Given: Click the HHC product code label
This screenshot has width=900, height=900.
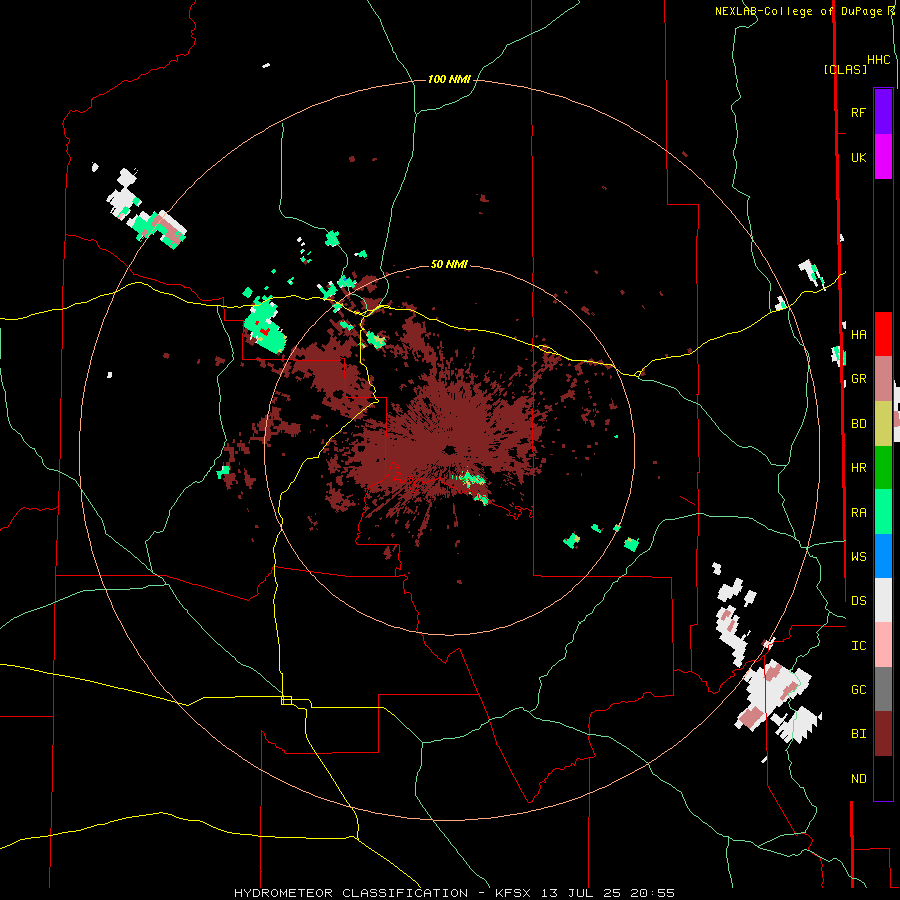Looking at the screenshot, I should pyautogui.click(x=878, y=60).
